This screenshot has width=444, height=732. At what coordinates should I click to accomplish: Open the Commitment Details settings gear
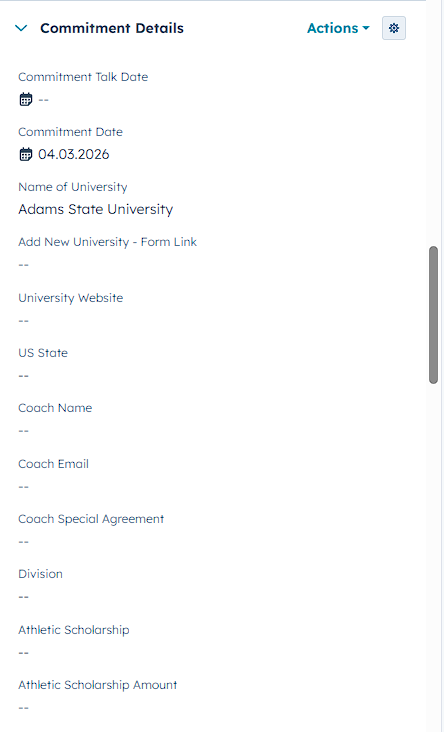pos(394,28)
